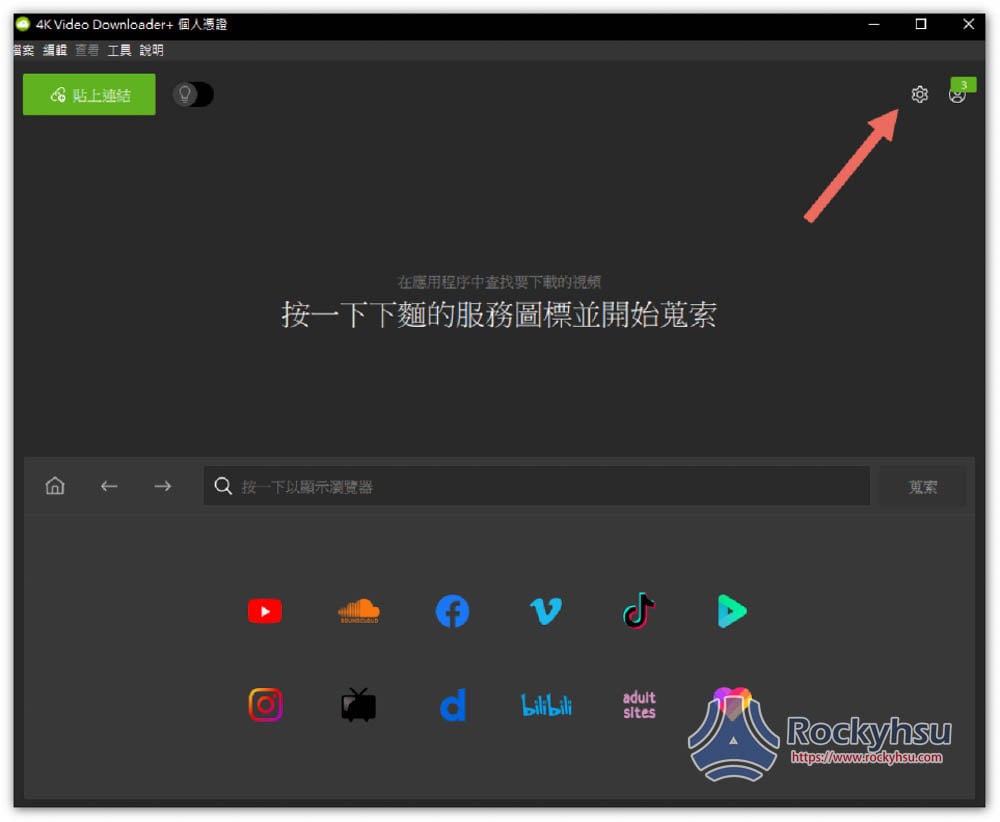The height and width of the screenshot is (822, 1000).
Task: Open settings via the gear icon
Action: point(919,94)
